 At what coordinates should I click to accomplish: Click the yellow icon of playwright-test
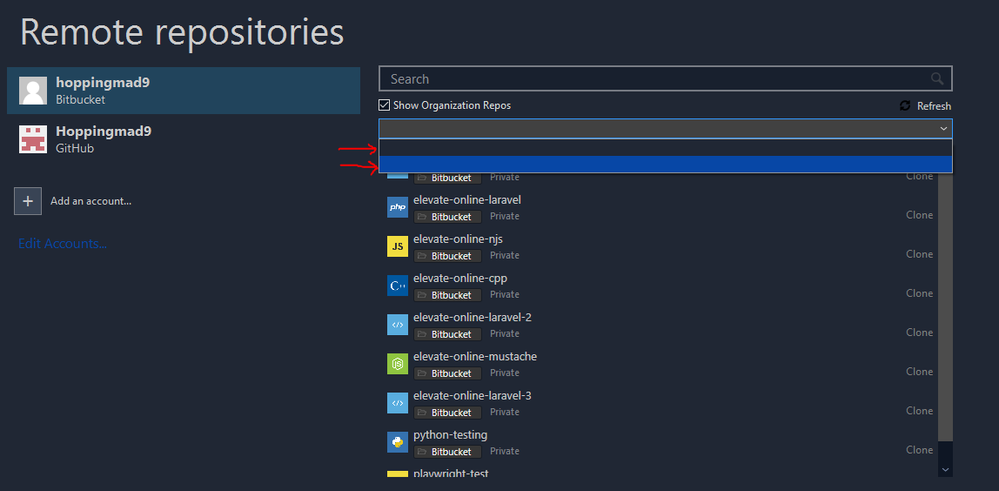398,474
